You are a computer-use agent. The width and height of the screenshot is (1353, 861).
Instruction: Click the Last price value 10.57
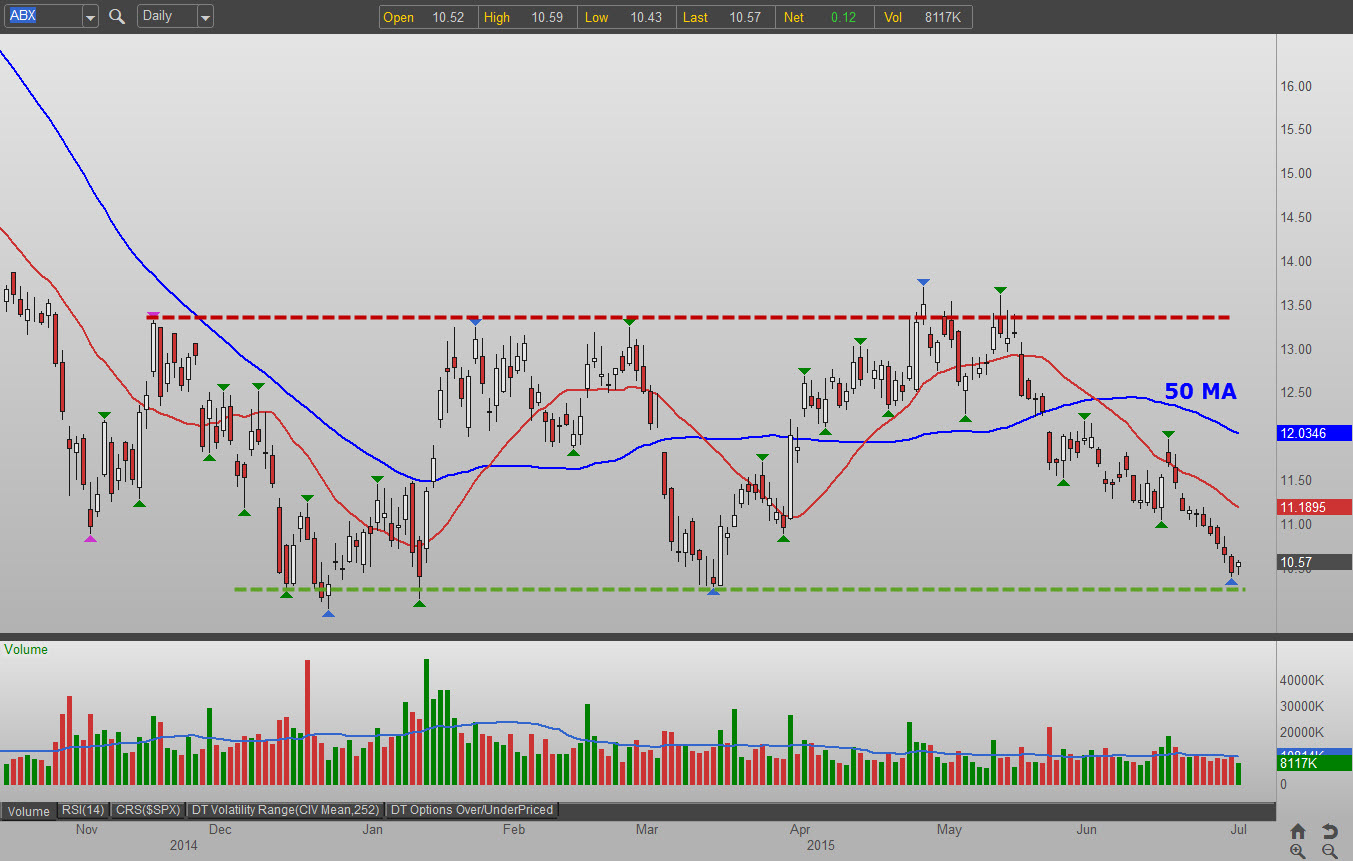coord(747,18)
